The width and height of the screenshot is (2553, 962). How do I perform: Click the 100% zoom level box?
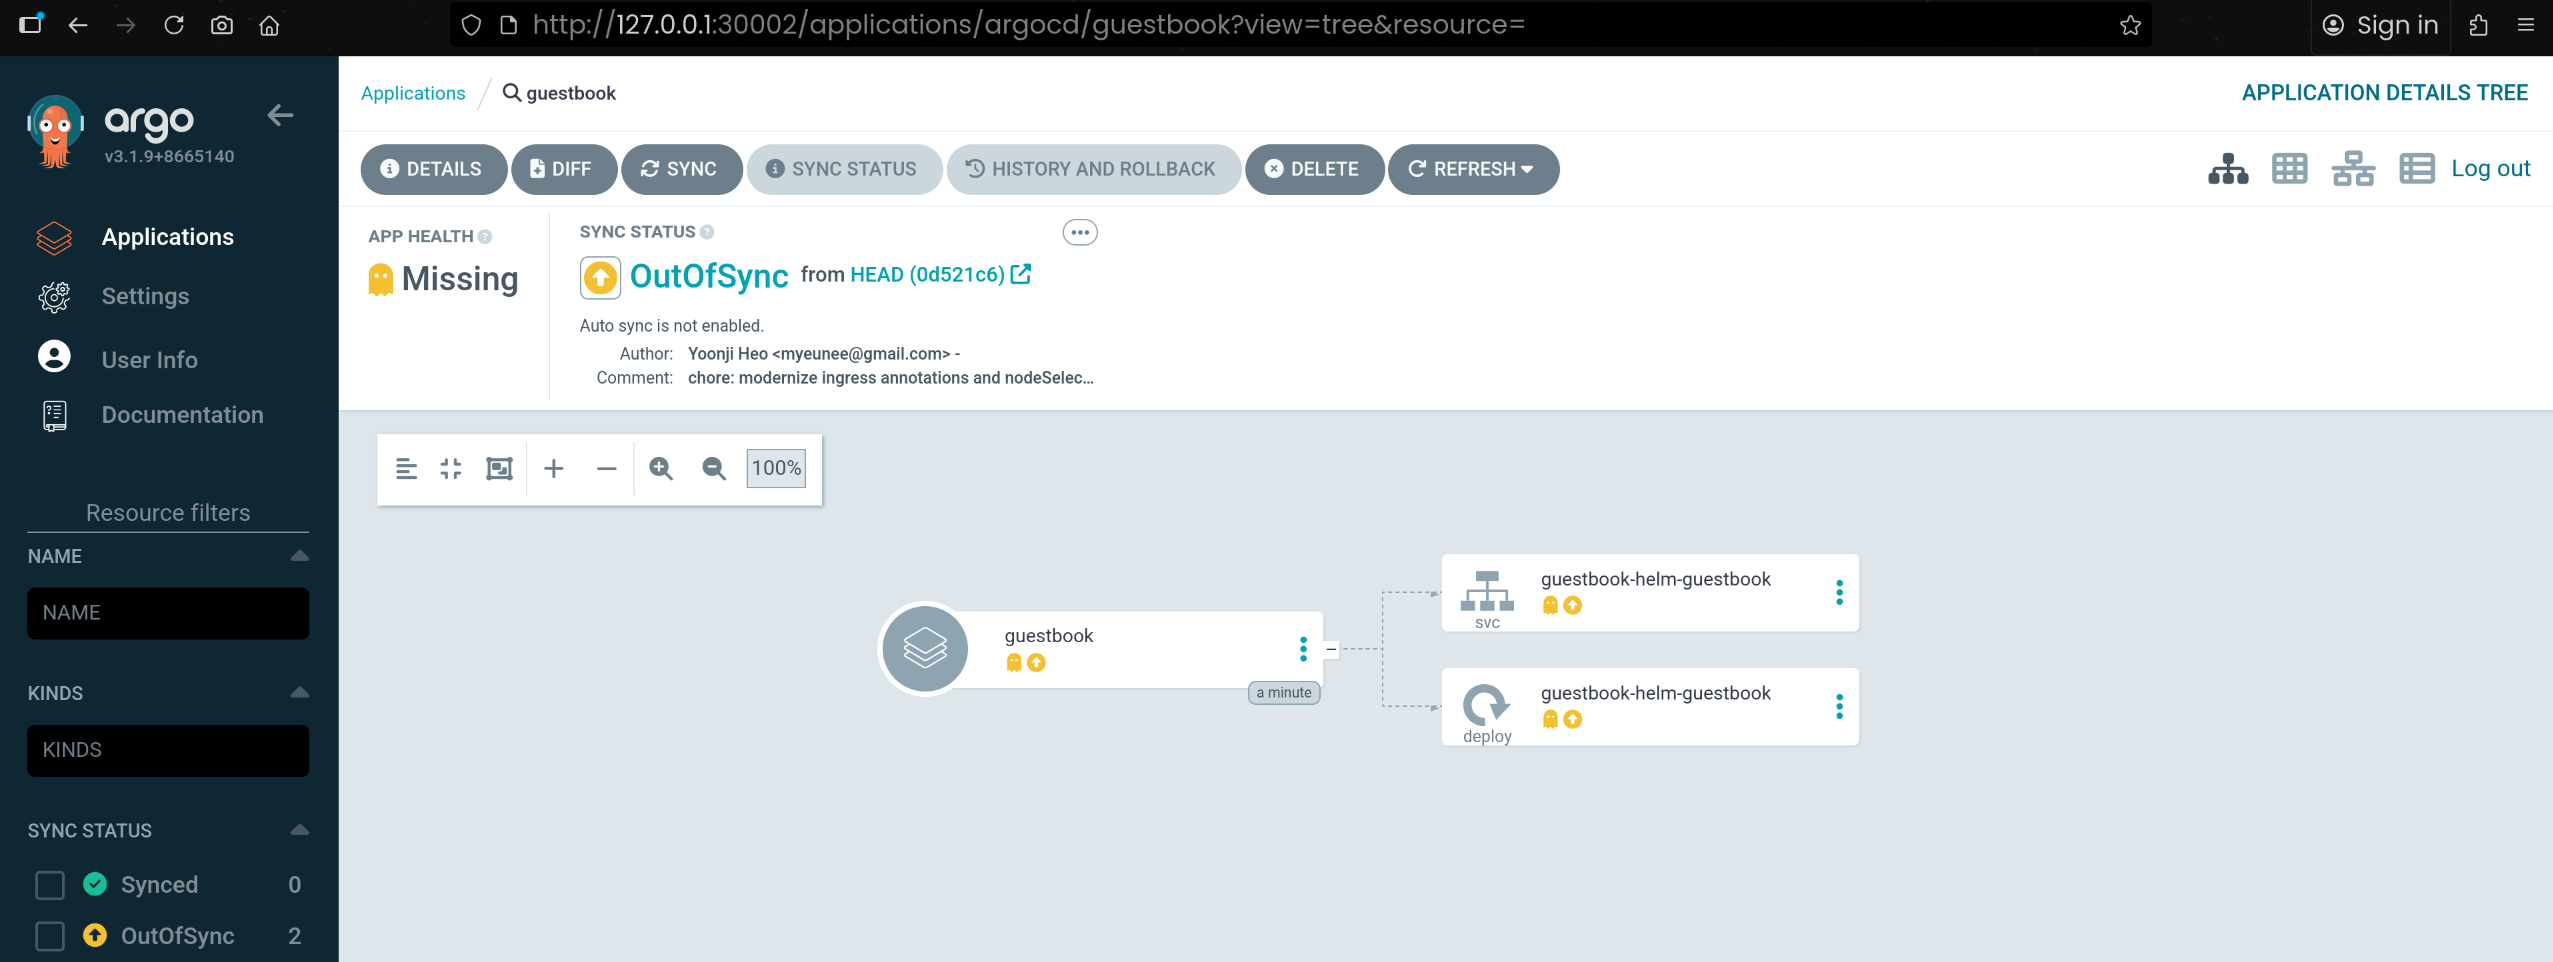[x=776, y=468]
